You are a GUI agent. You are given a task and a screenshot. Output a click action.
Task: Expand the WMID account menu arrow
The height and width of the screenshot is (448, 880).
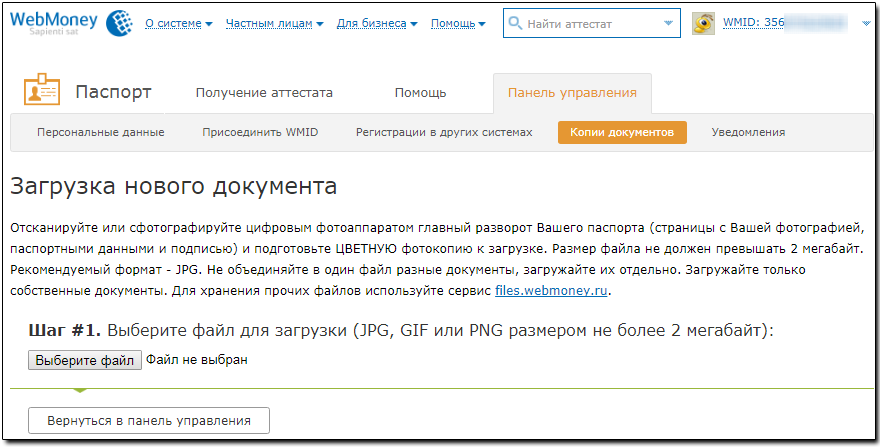point(866,23)
